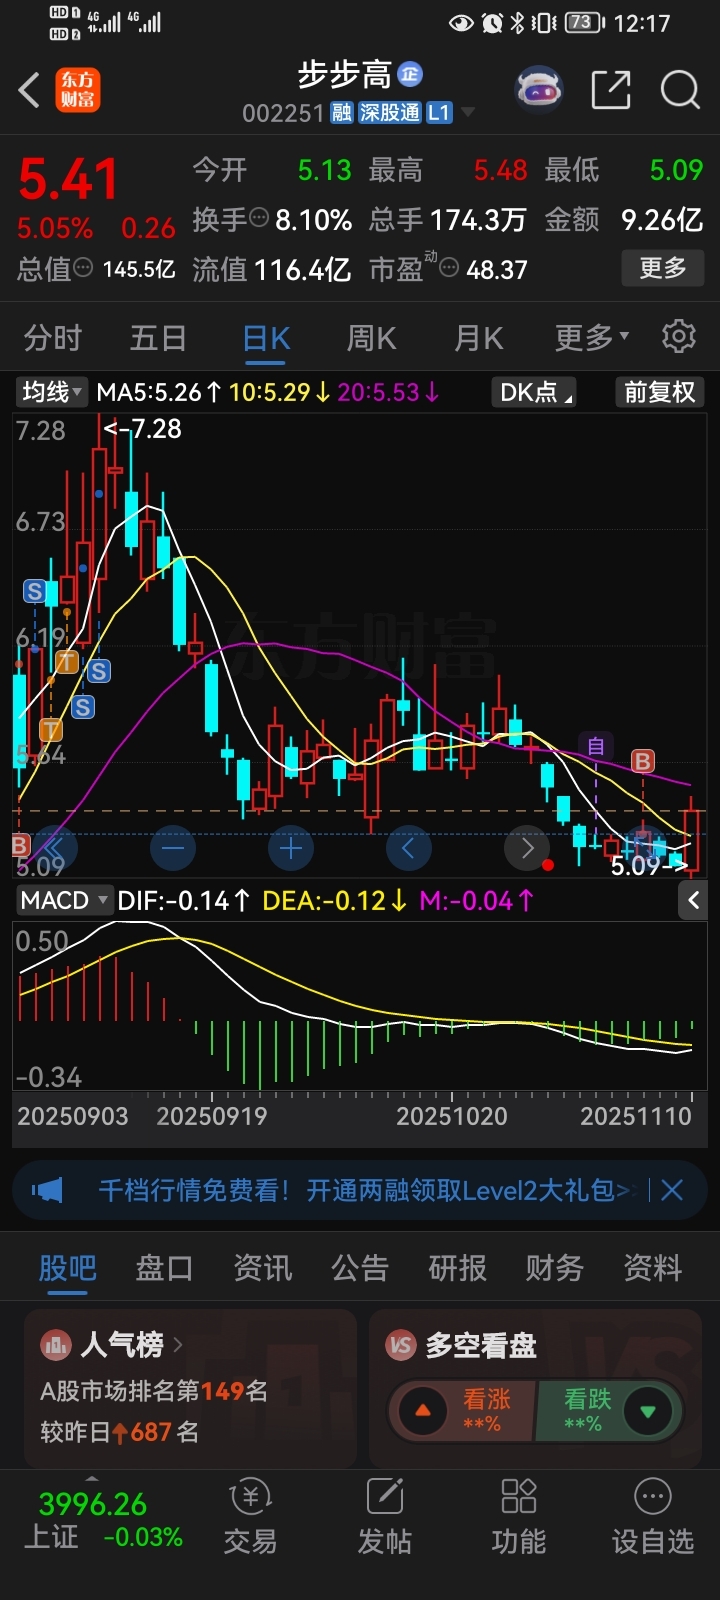Collapse side panel arrow beside MACD
Screen dimensions: 720x1600
(x=693, y=900)
